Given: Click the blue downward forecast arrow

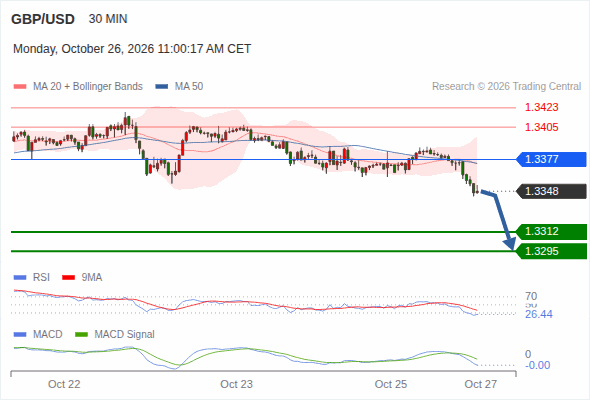Looking at the screenshot, I should click(499, 220).
